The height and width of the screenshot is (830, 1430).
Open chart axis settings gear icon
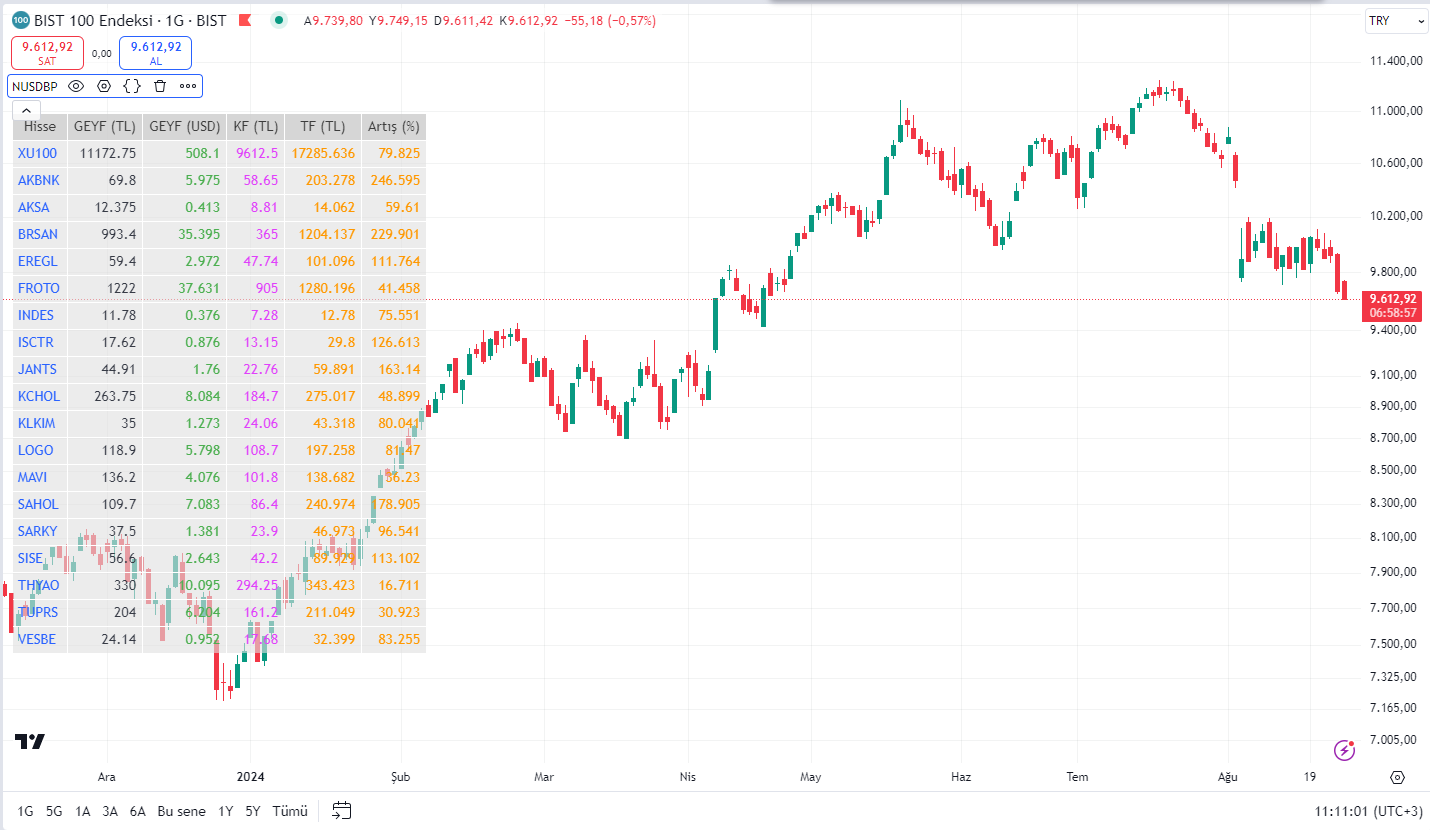(1398, 777)
